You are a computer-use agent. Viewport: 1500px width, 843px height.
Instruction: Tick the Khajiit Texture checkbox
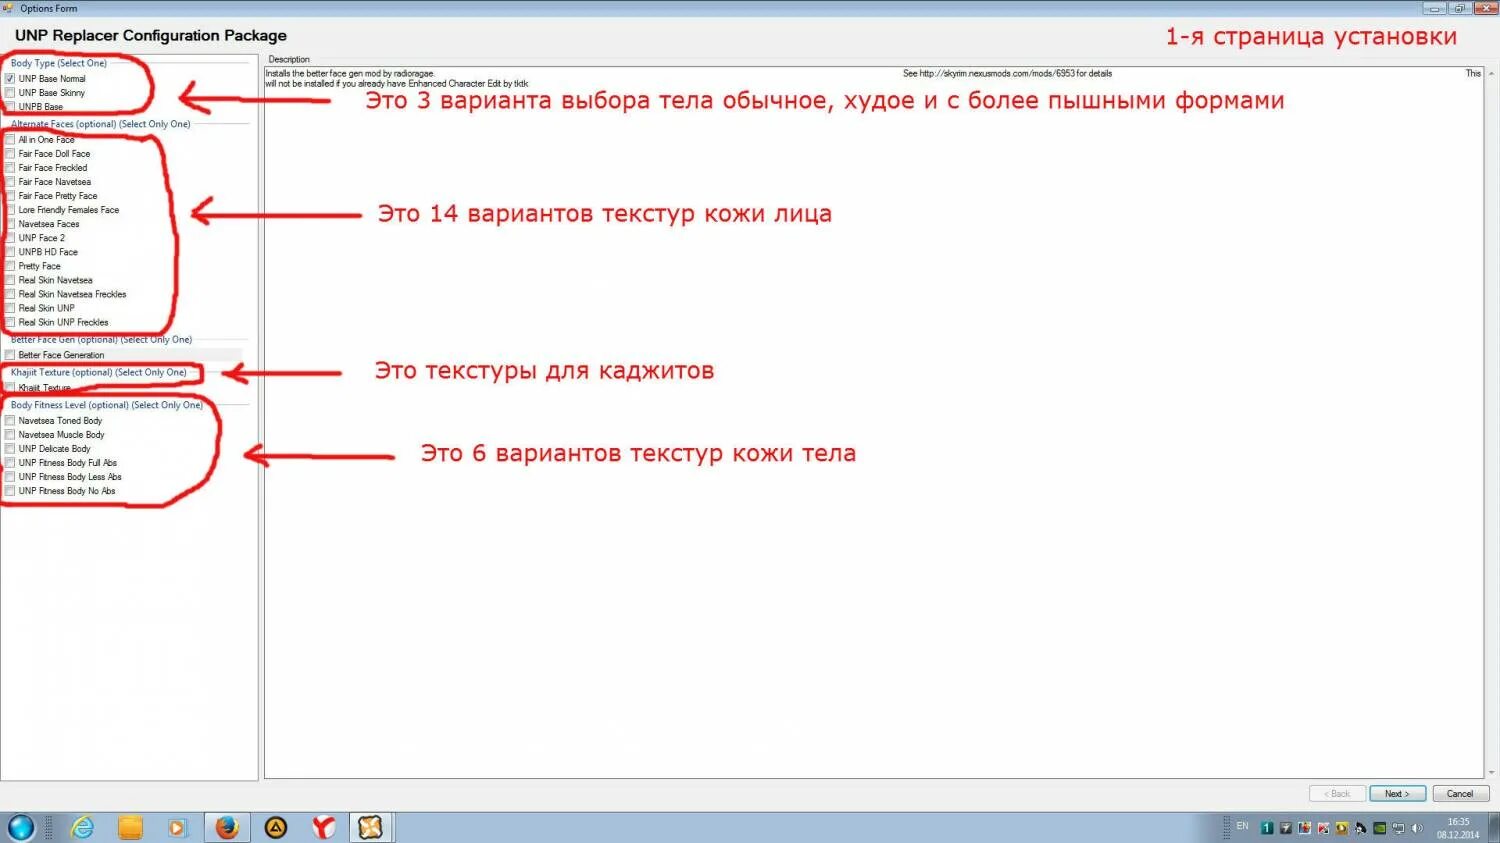pos(10,388)
